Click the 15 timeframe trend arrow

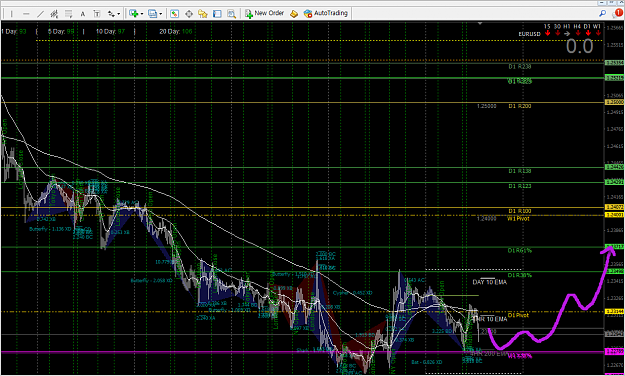point(548,33)
